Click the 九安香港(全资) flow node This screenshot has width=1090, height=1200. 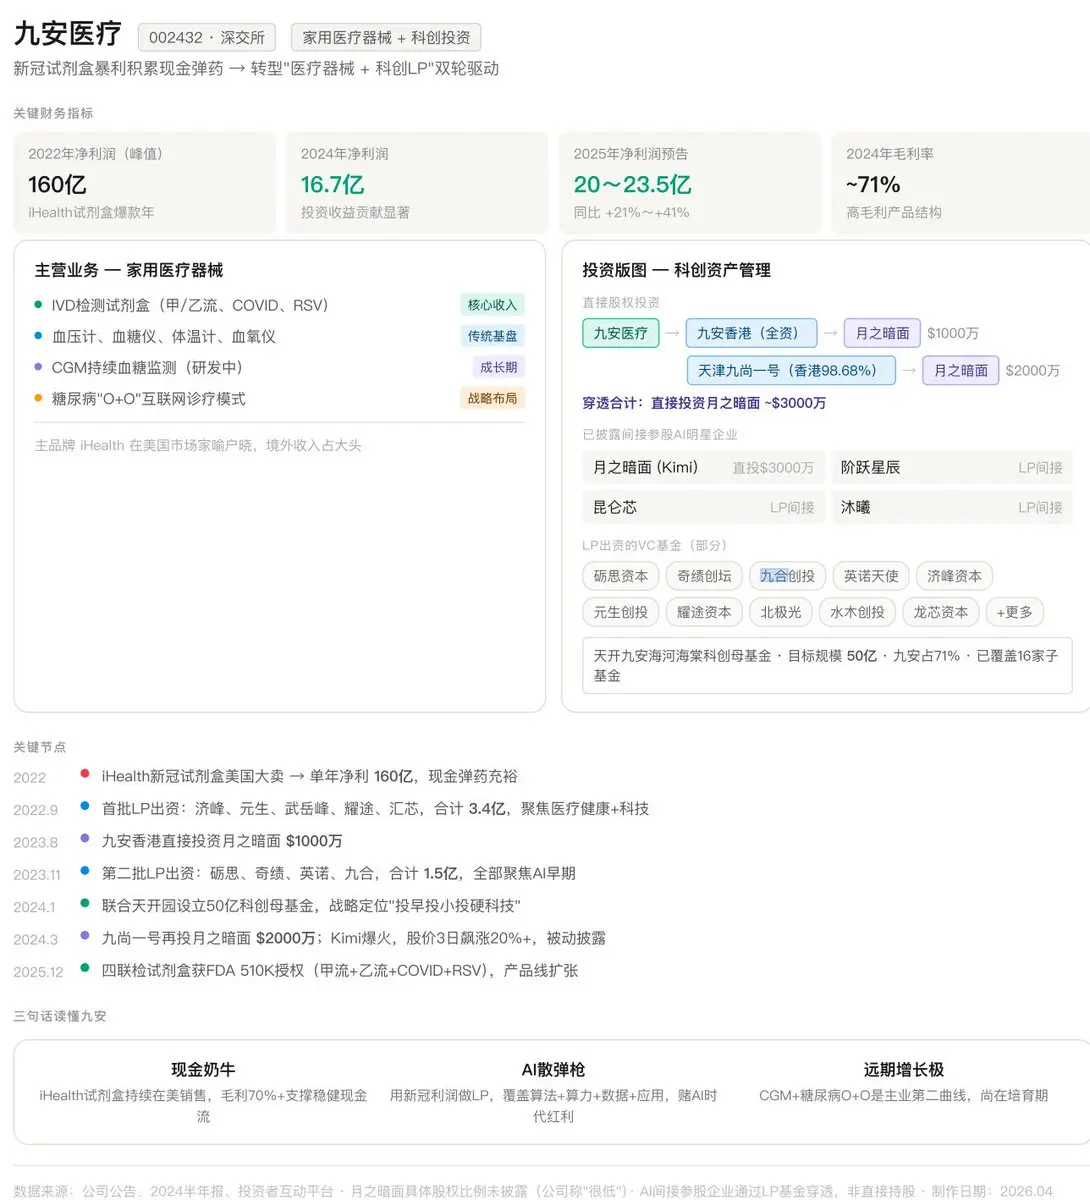tap(751, 333)
